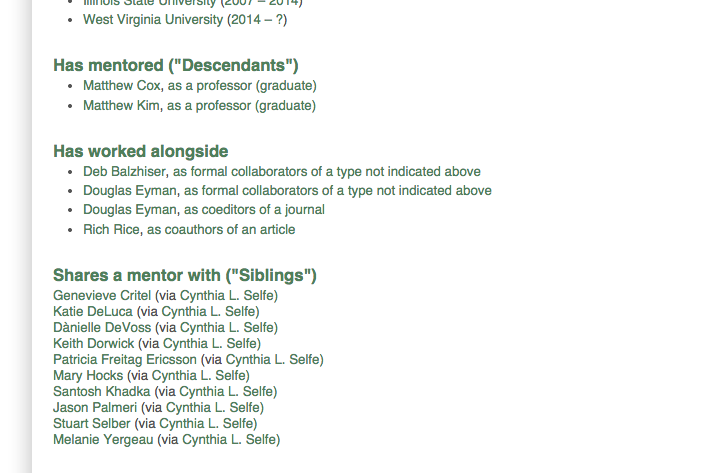Image resolution: width=710 pixels, height=473 pixels.
Task: Open the Patricia Freitag Ericsson link
Action: (125, 359)
